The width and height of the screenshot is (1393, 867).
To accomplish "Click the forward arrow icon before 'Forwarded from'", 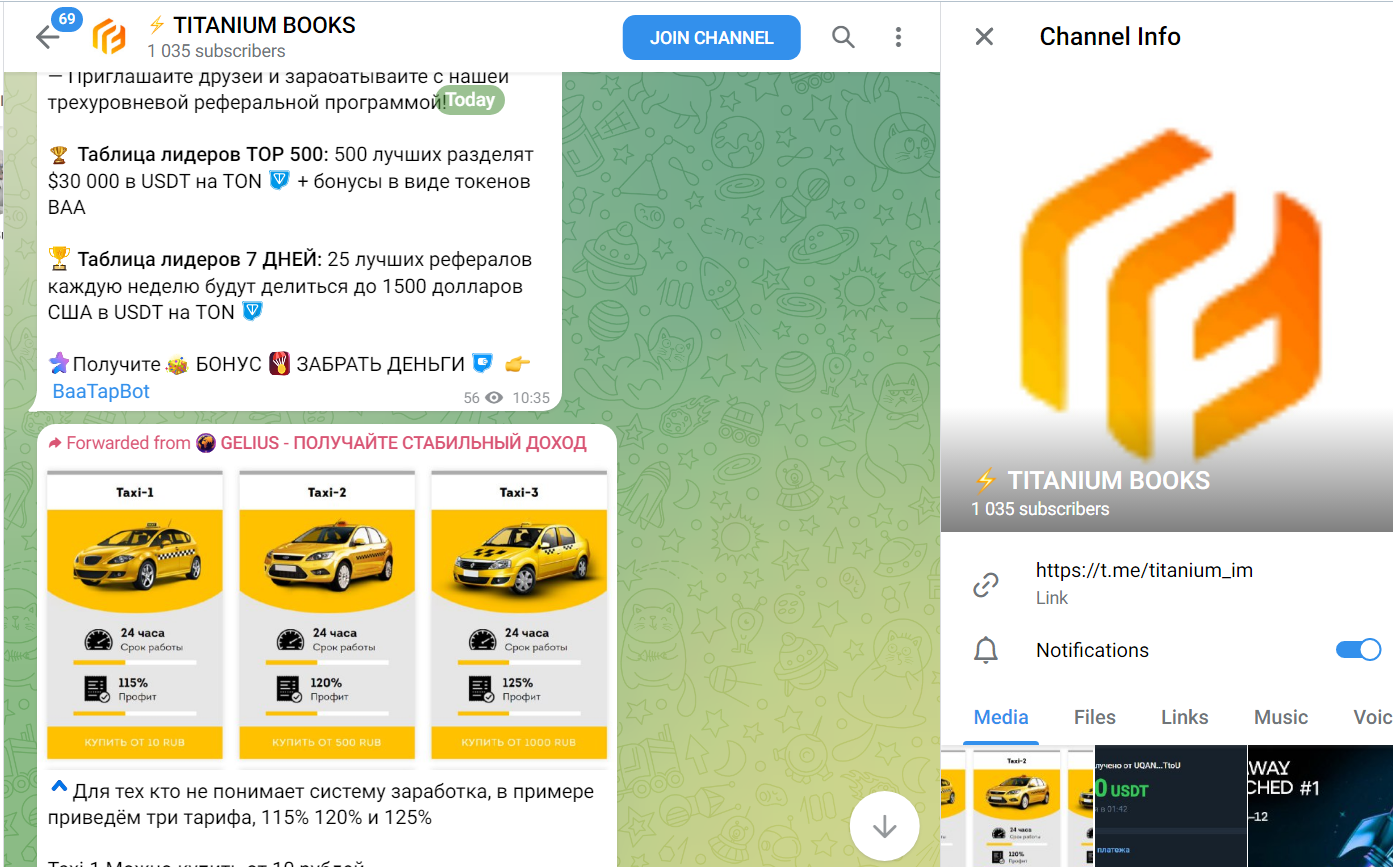I will [x=55, y=443].
